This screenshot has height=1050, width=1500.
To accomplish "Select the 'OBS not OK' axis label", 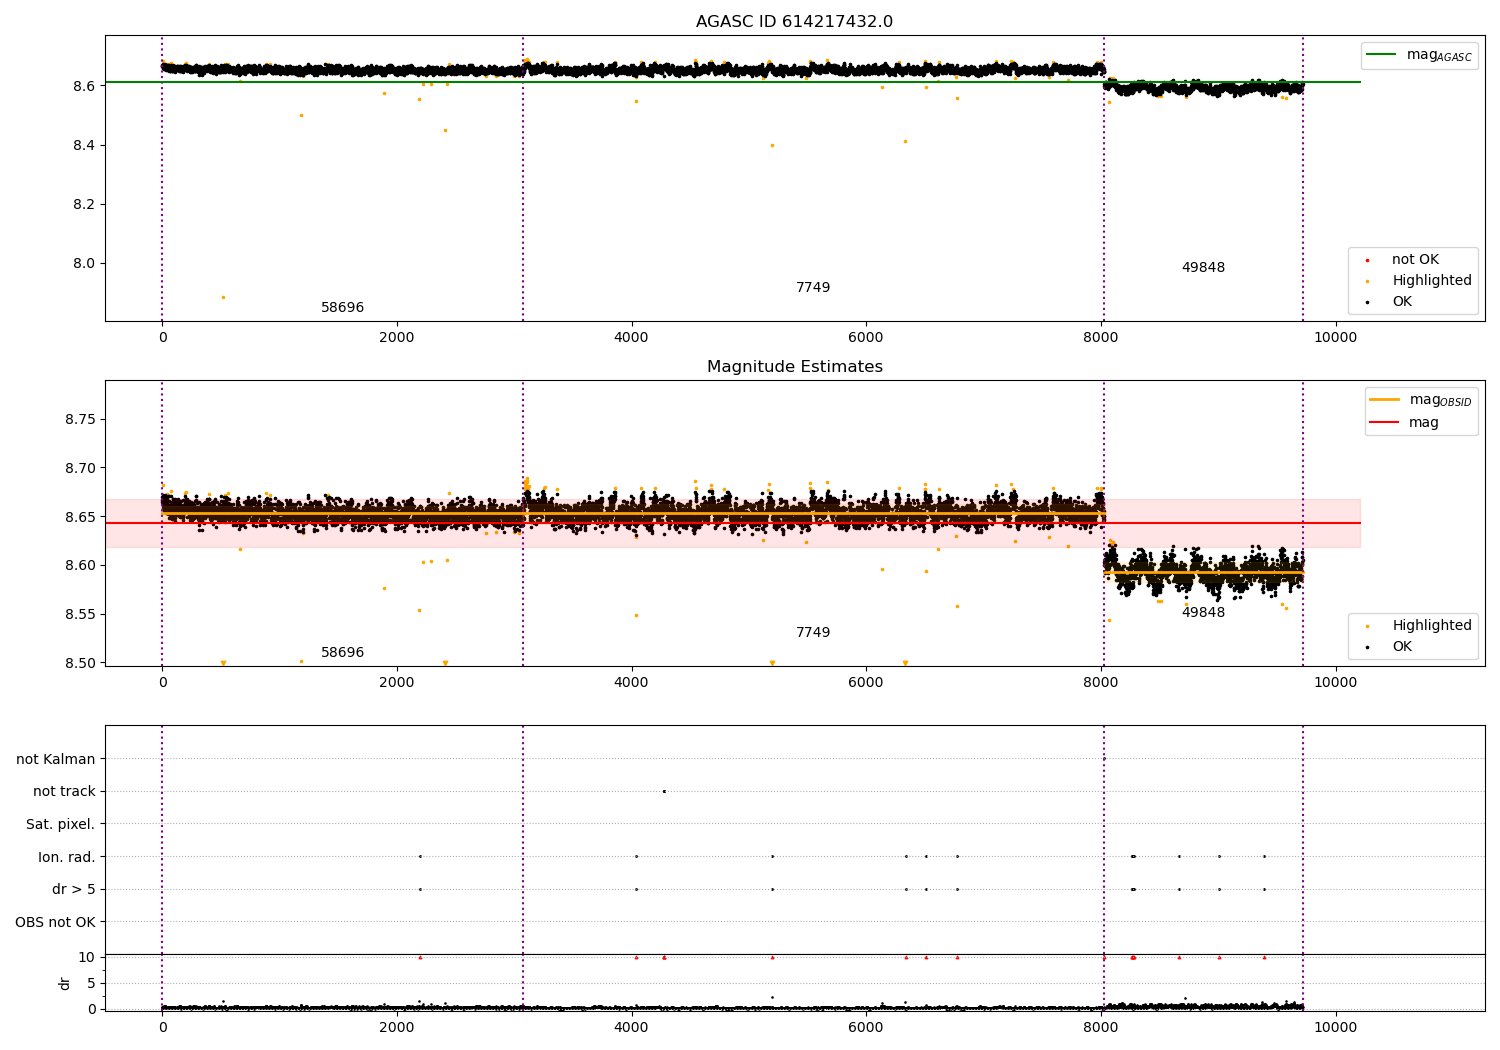I will coord(56,922).
